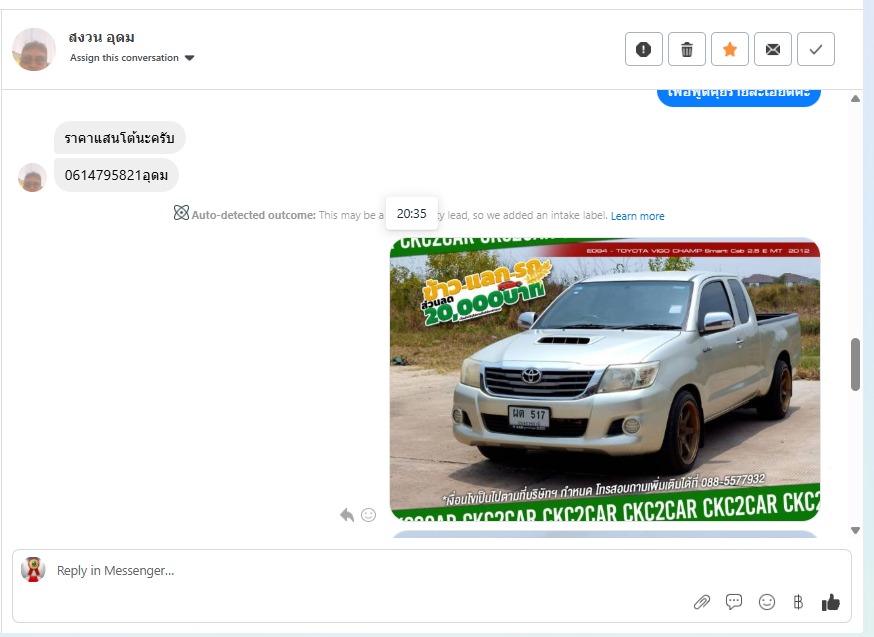Delete conversation using the trash icon
Viewport: 874px width, 637px height.
[687, 49]
